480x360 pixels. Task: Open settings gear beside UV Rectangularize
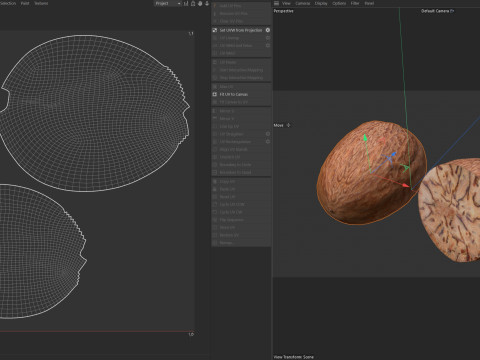tap(268, 142)
